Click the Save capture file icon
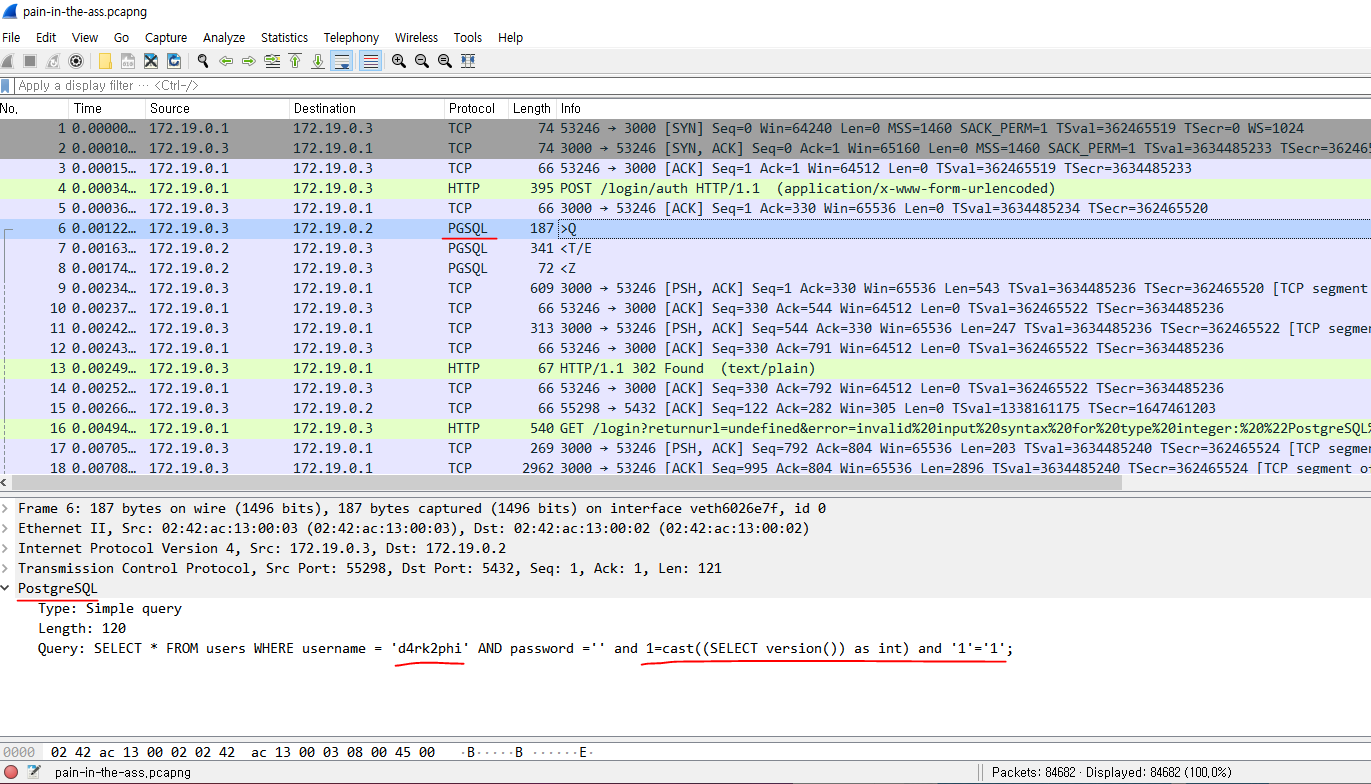The image size is (1371, 784). click(128, 61)
